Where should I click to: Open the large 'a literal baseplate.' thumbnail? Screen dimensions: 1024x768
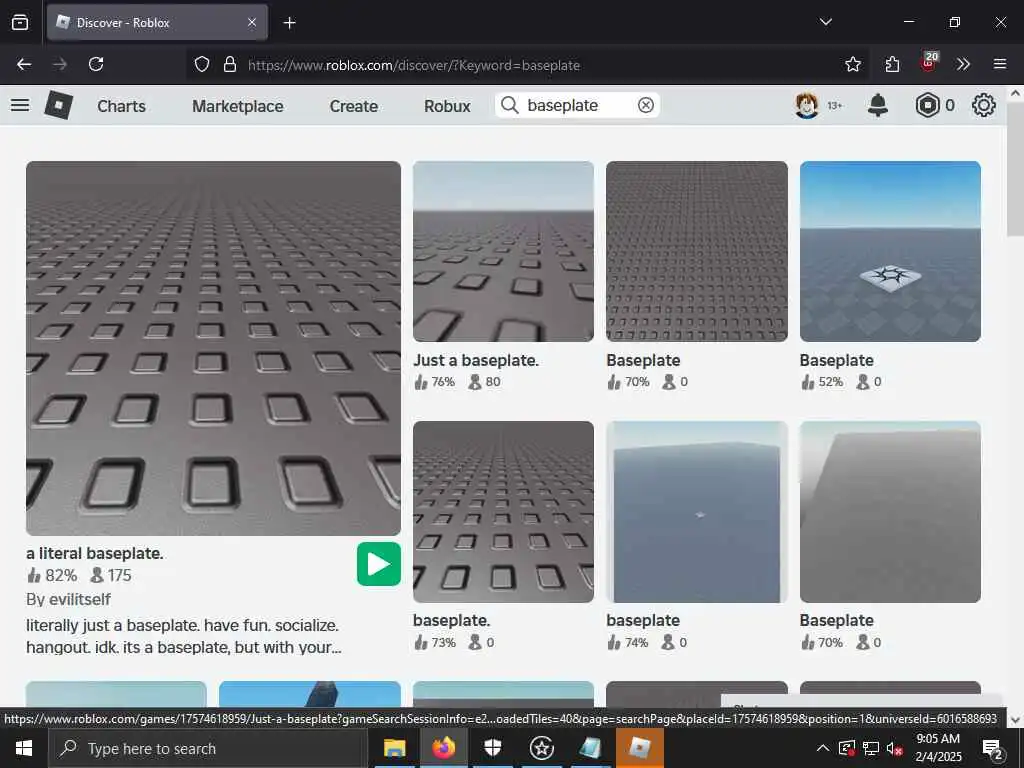click(x=214, y=348)
